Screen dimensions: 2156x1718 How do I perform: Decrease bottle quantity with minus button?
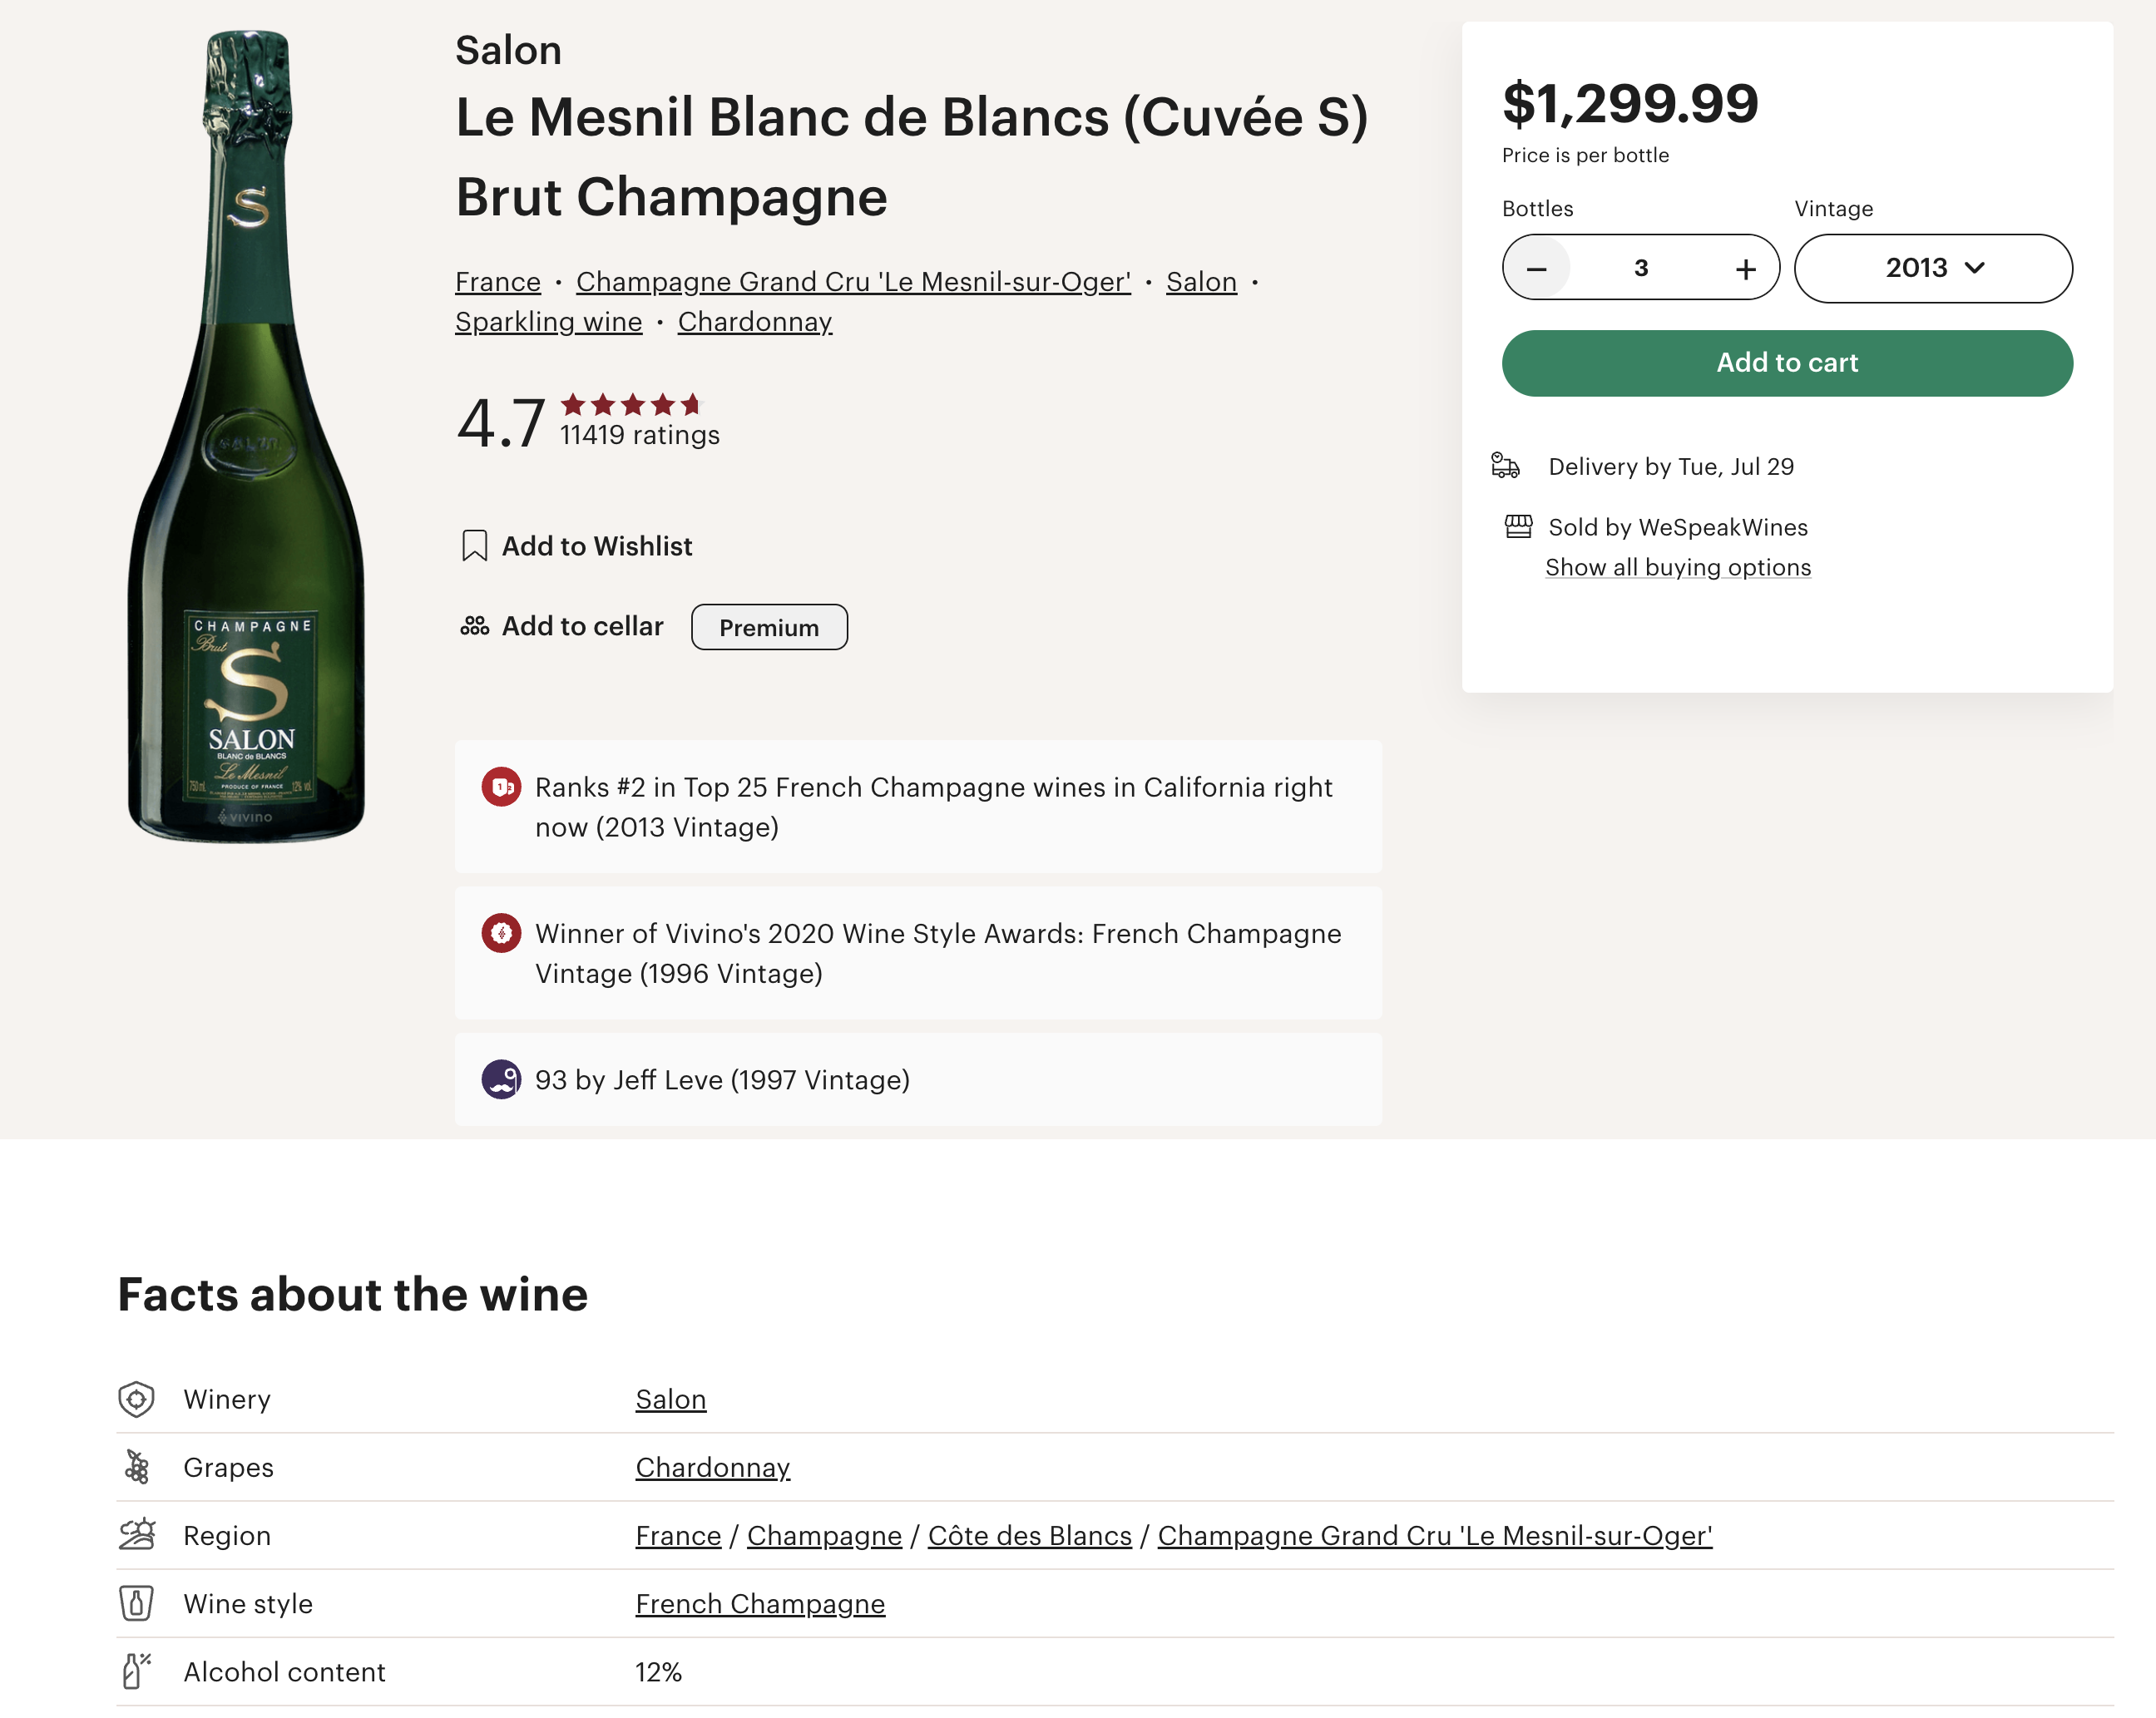tap(1537, 268)
